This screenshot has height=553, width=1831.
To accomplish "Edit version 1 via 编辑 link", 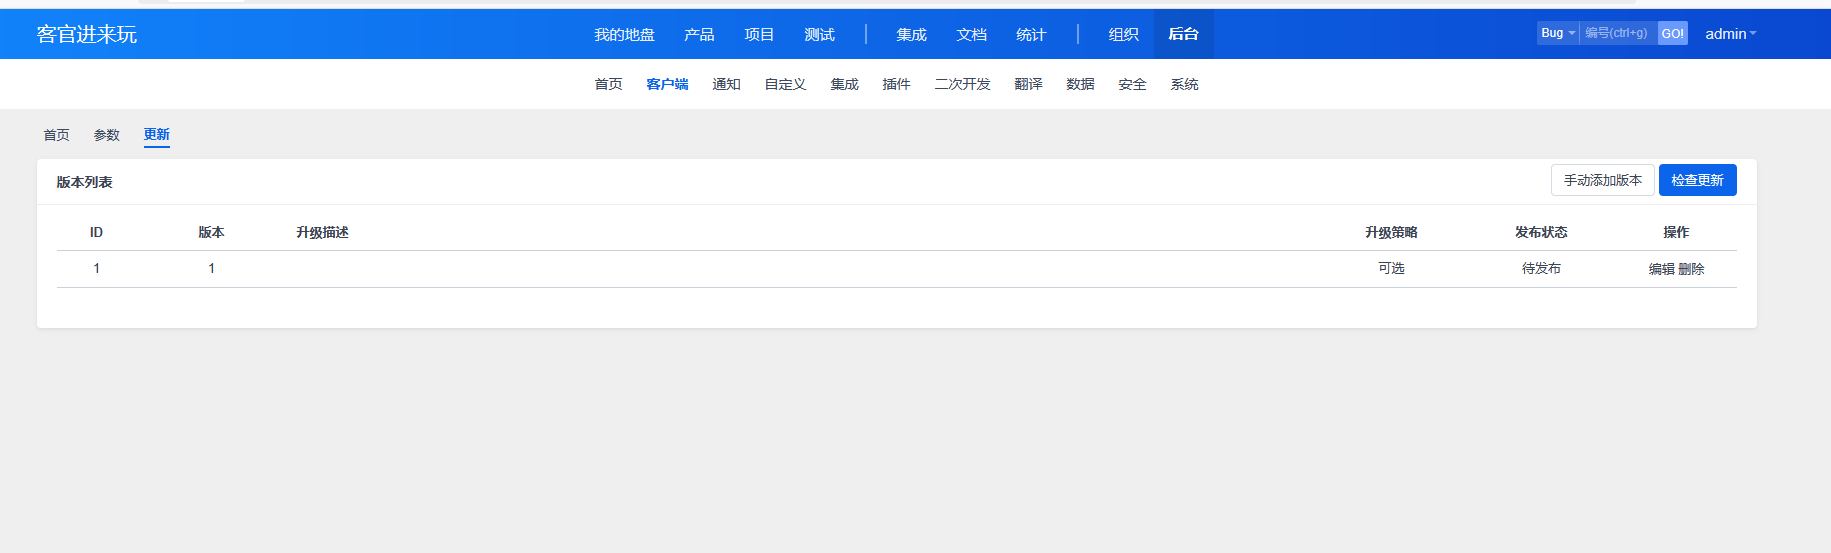I will tap(1661, 269).
